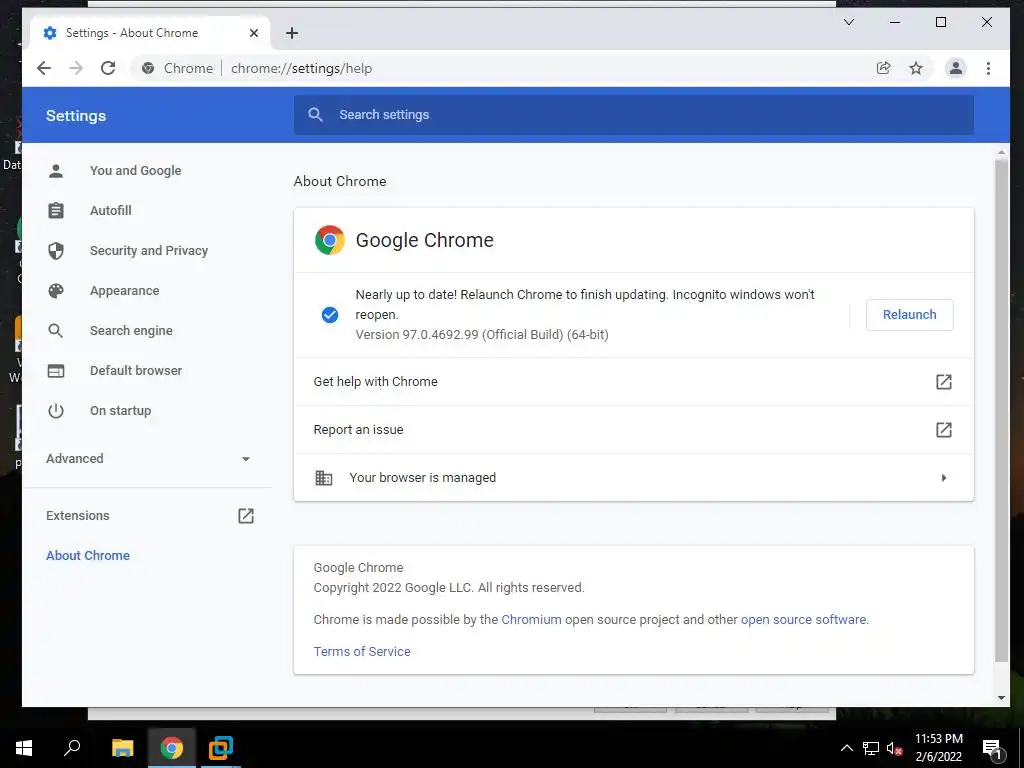Expand the Advanced section
This screenshot has width=1024, height=768.
pyautogui.click(x=148, y=458)
